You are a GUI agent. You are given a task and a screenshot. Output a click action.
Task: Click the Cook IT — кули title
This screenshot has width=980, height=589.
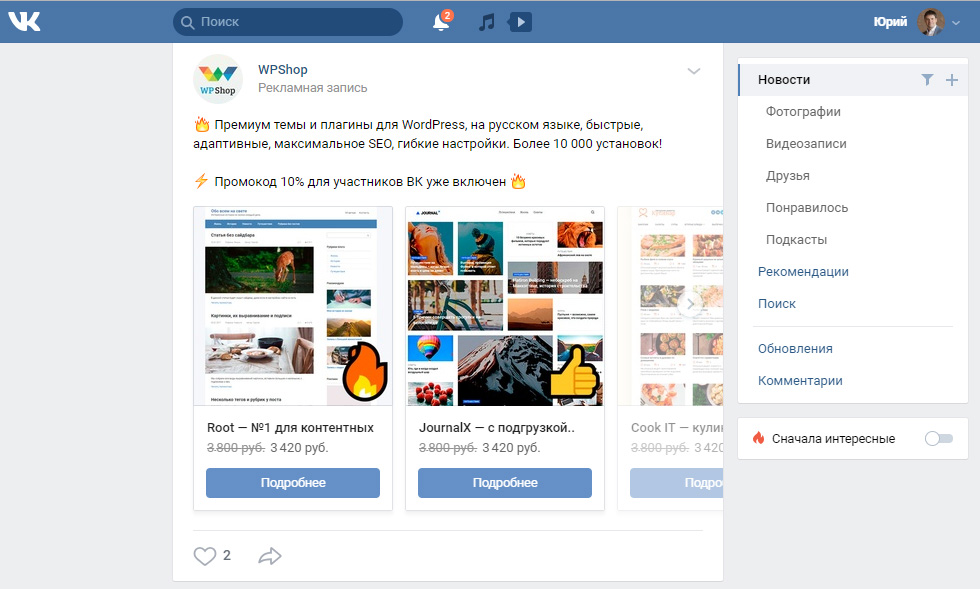[x=677, y=428]
